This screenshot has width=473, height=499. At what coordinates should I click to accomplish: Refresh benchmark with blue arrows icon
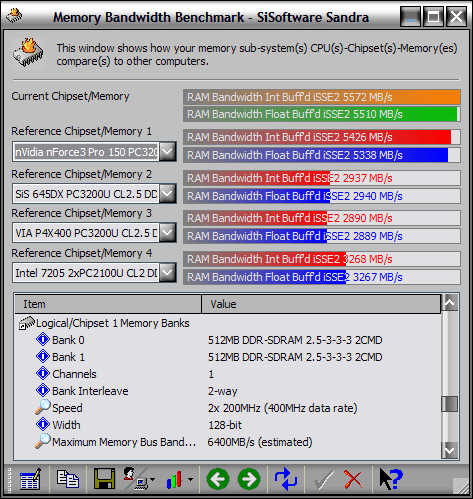coord(286,479)
